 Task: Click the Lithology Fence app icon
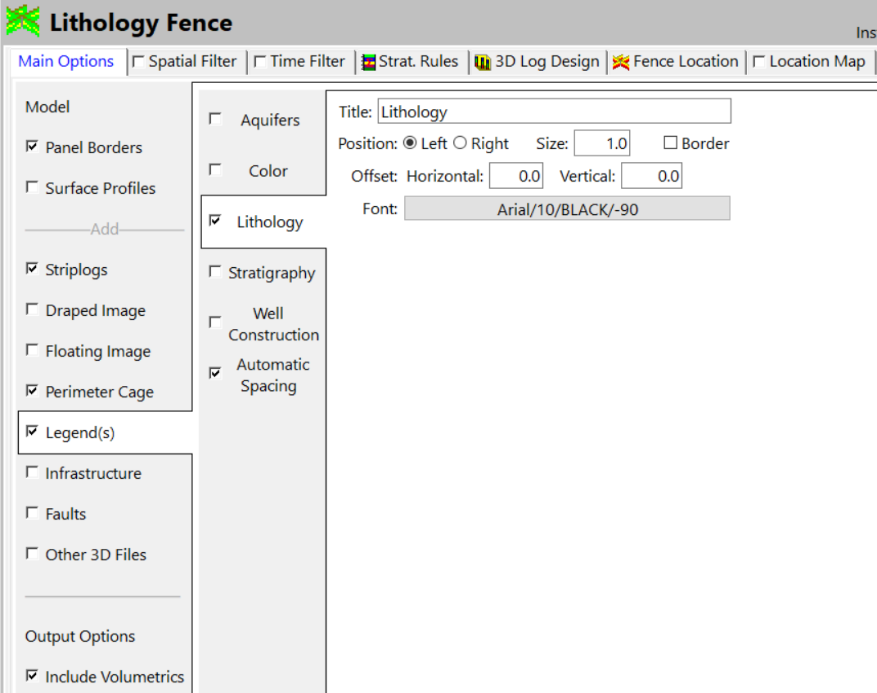pyautogui.click(x=22, y=21)
